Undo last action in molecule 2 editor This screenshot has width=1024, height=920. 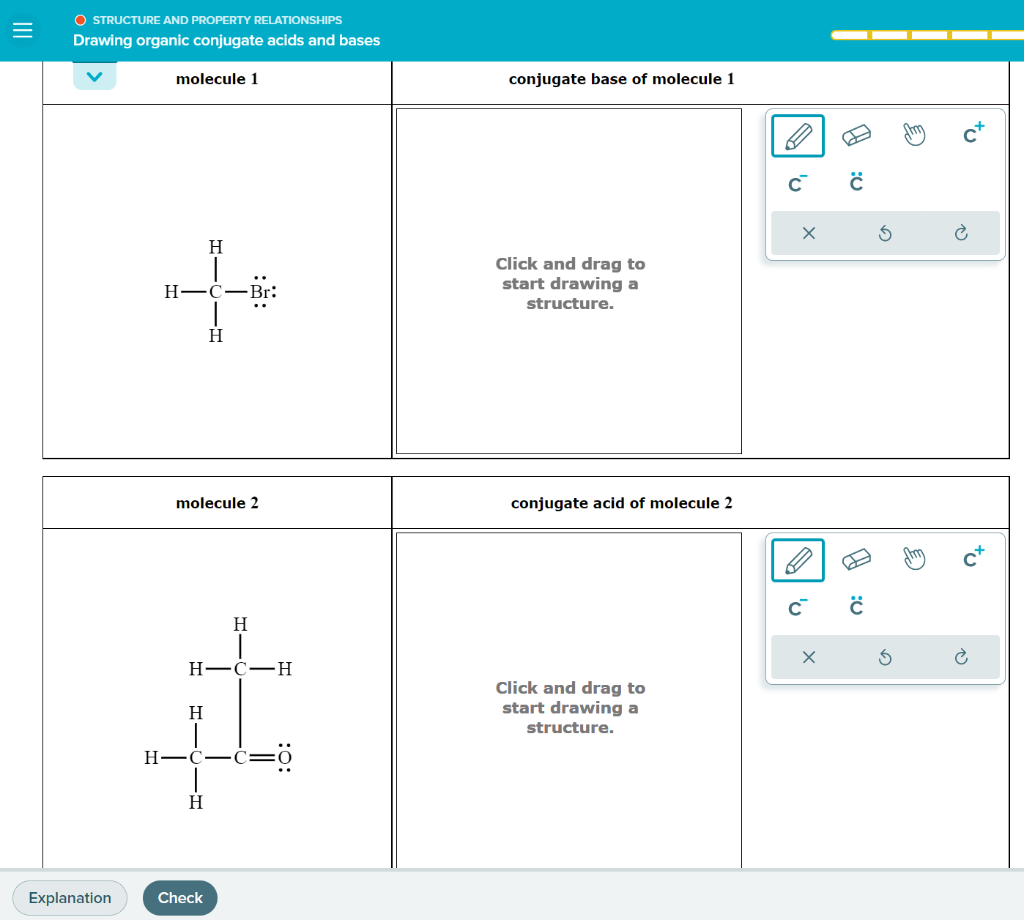pos(885,657)
